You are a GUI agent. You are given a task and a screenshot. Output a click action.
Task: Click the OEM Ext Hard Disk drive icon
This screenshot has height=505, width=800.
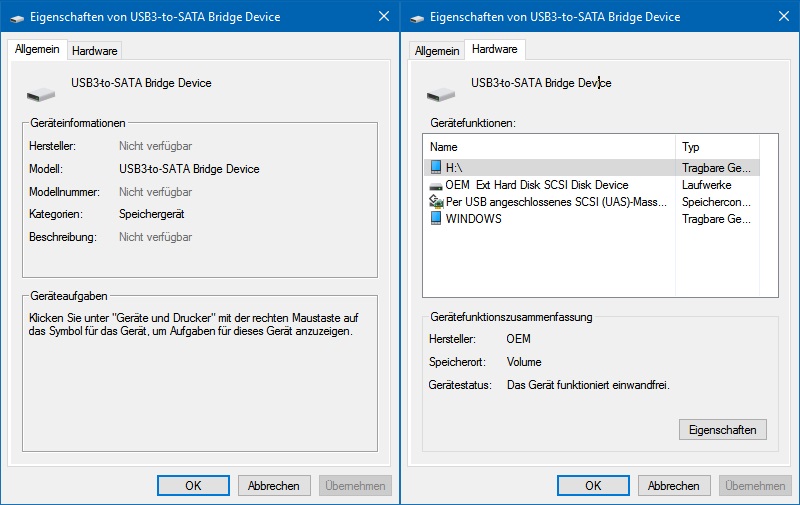(435, 185)
